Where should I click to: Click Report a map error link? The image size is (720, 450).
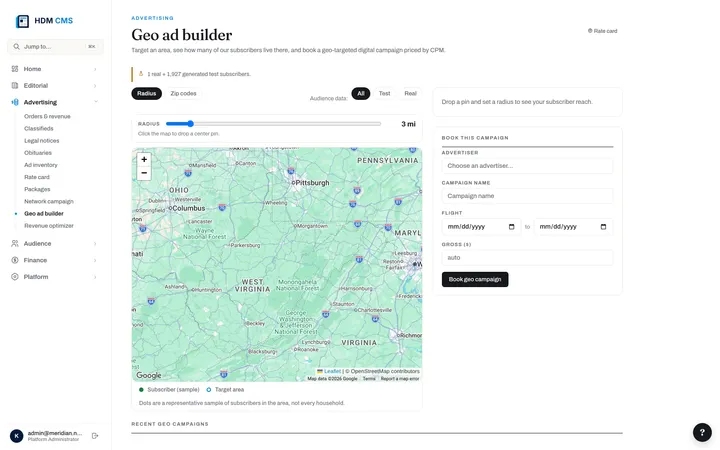400,379
